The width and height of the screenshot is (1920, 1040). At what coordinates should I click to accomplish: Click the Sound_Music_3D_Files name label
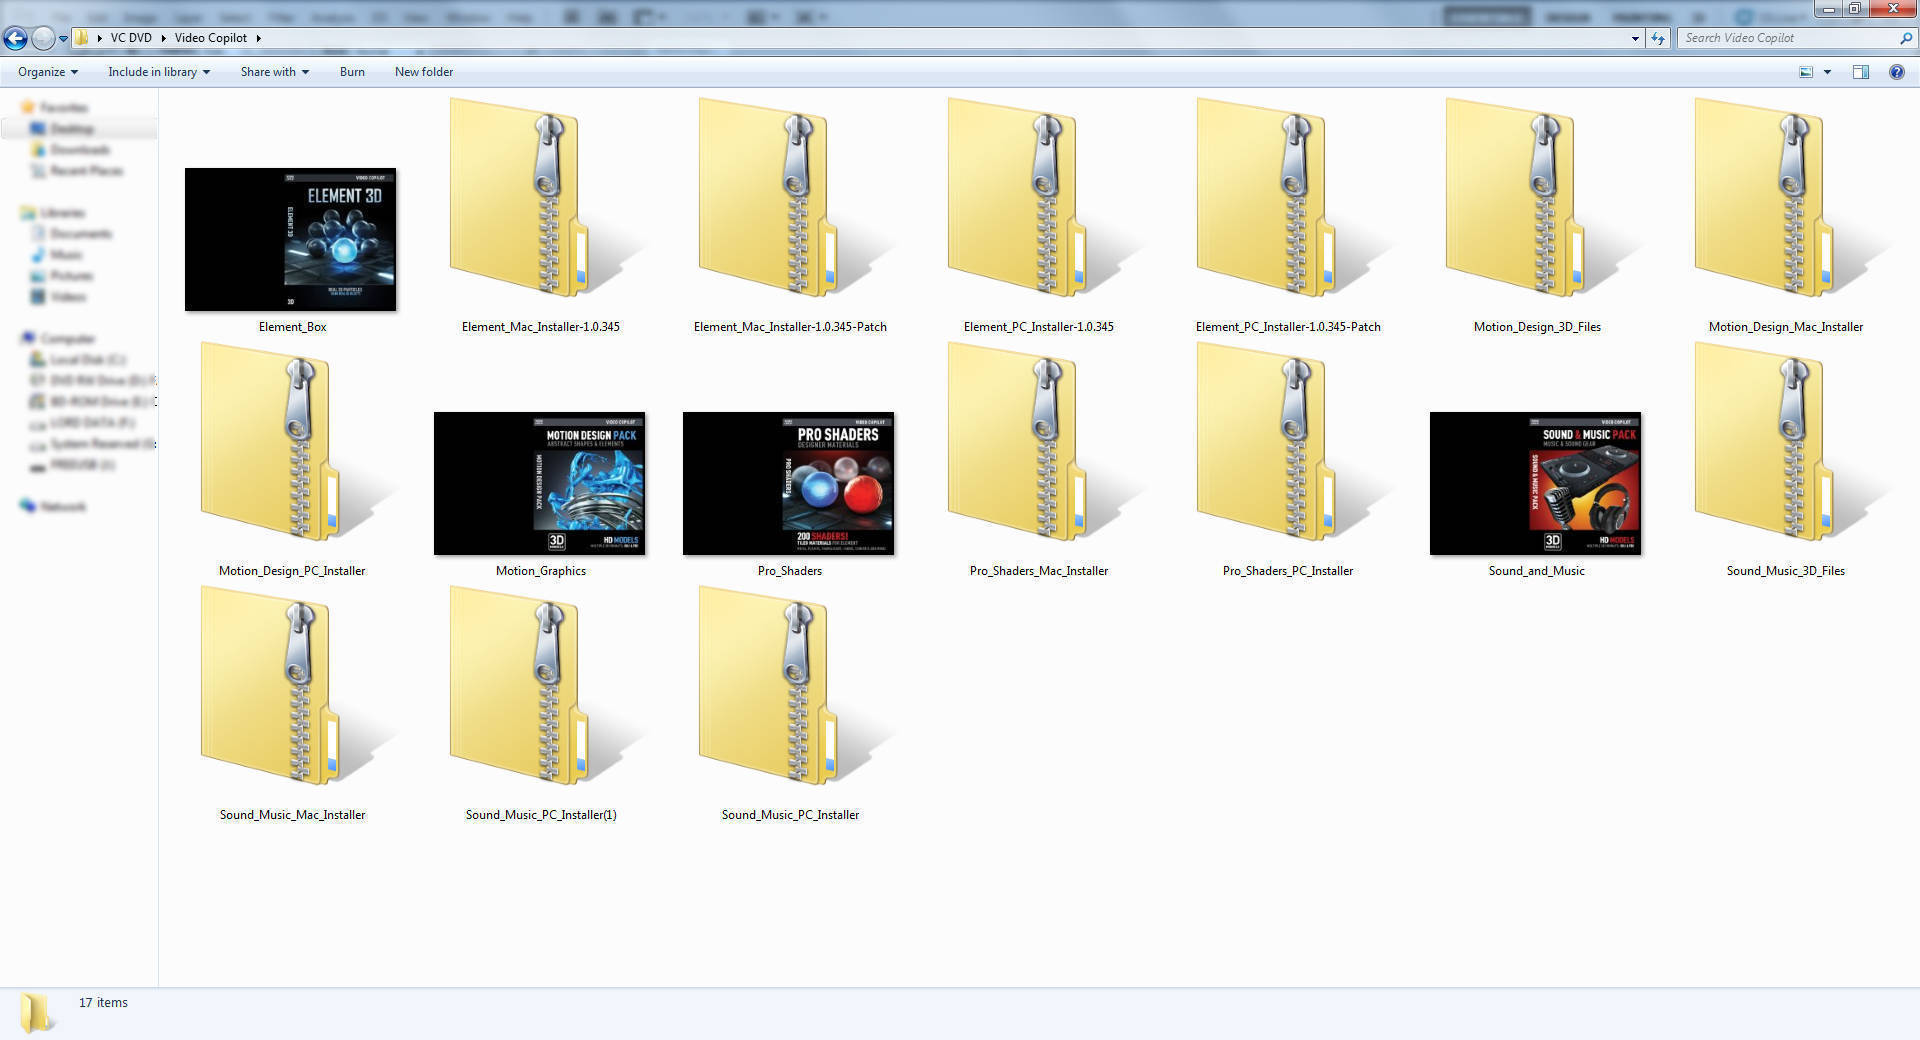(x=1785, y=571)
